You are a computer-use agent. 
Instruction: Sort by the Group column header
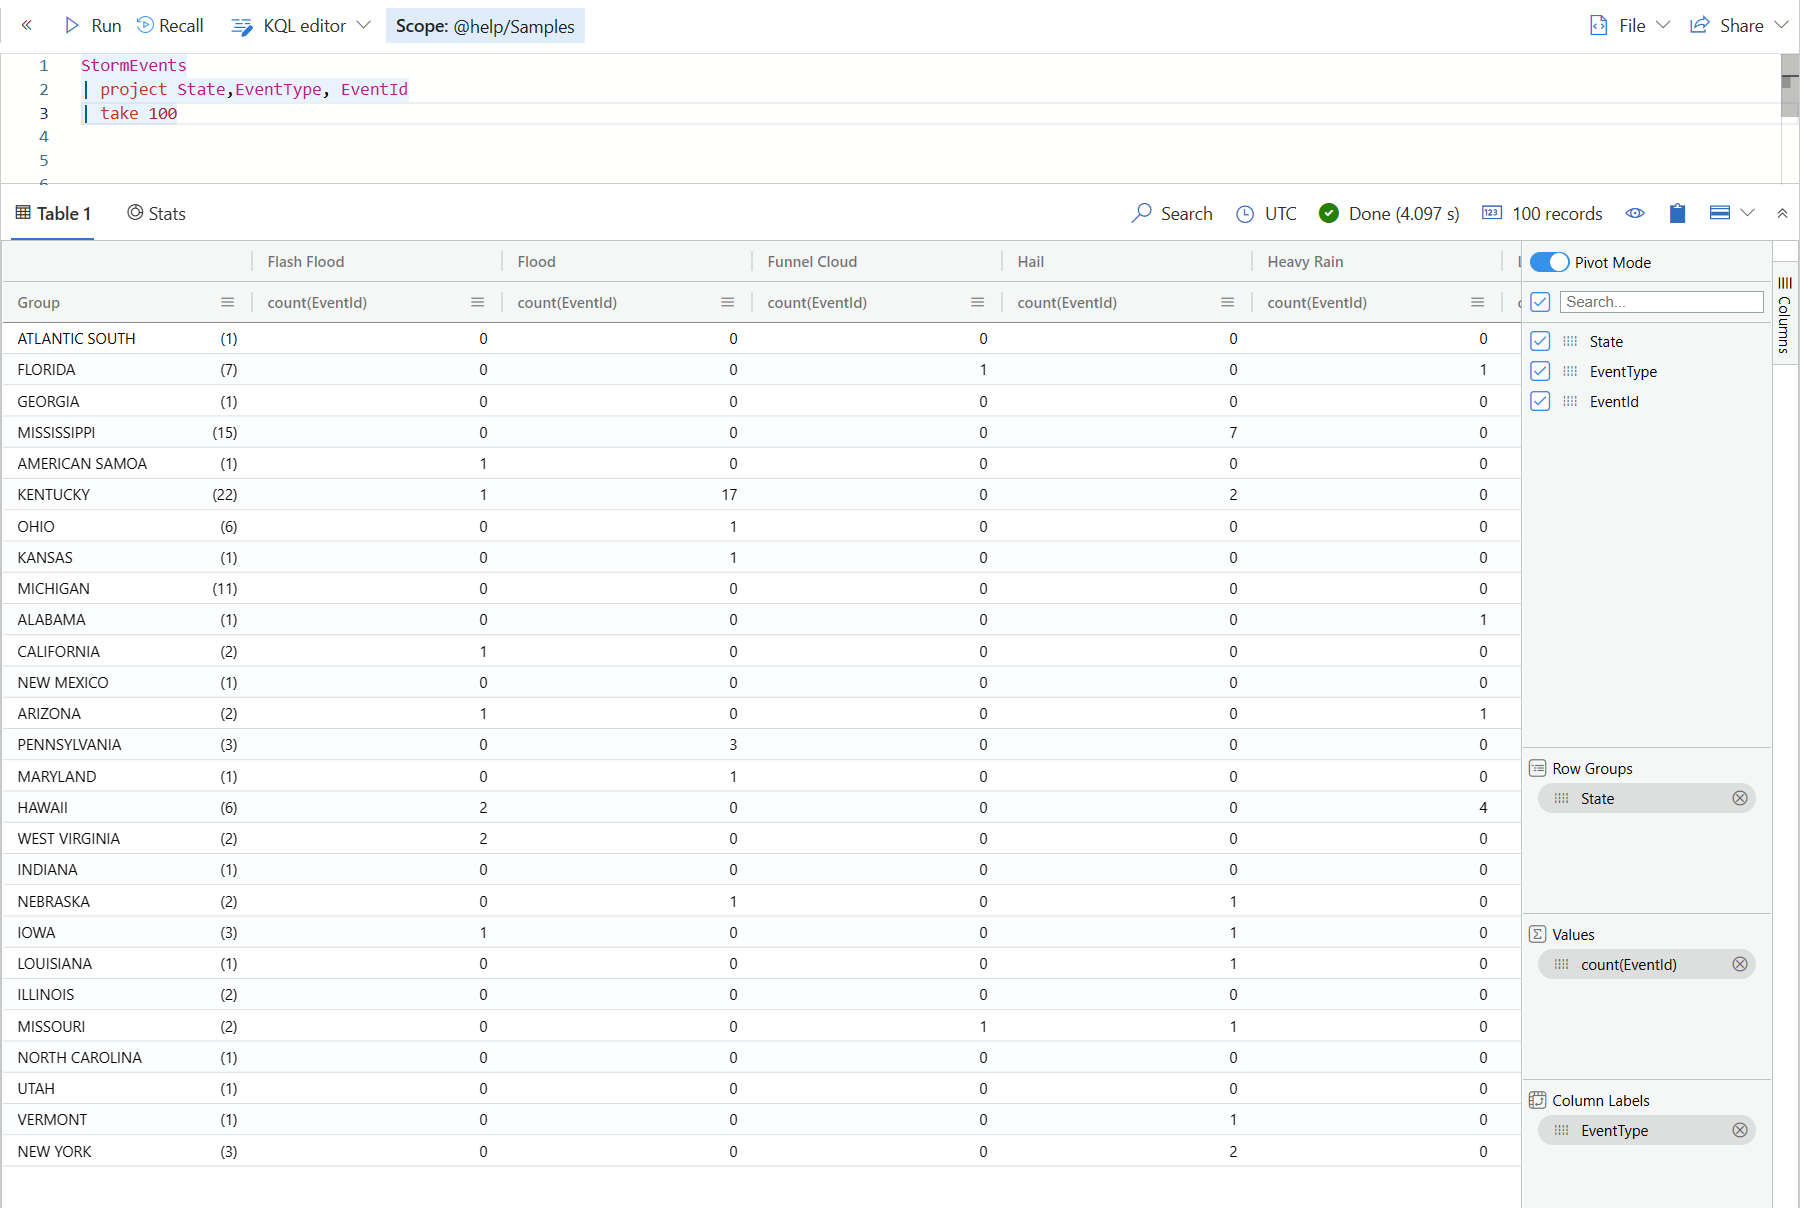pyautogui.click(x=39, y=303)
